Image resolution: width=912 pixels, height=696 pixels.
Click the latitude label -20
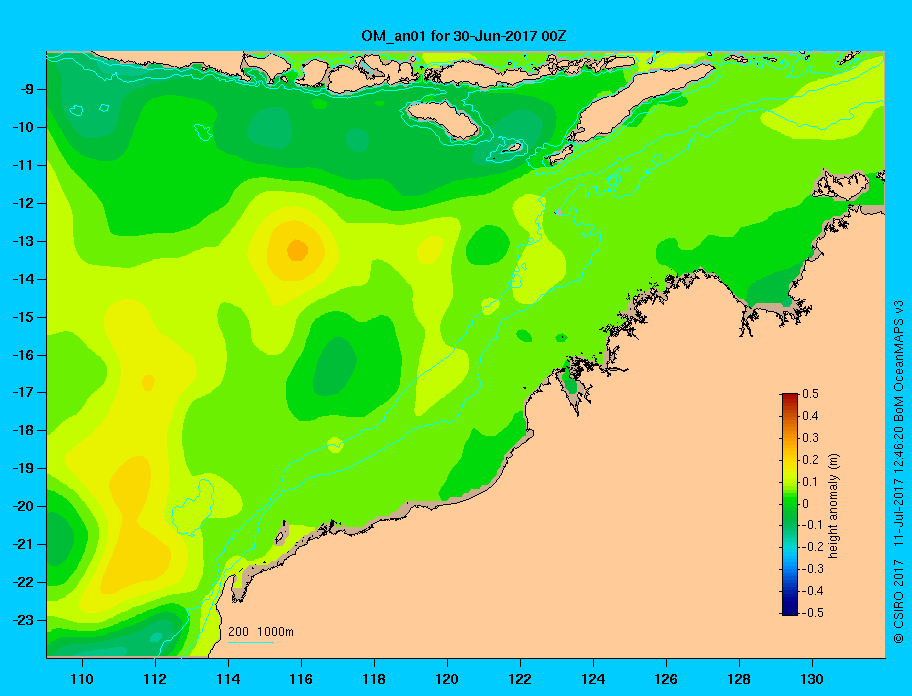point(23,506)
